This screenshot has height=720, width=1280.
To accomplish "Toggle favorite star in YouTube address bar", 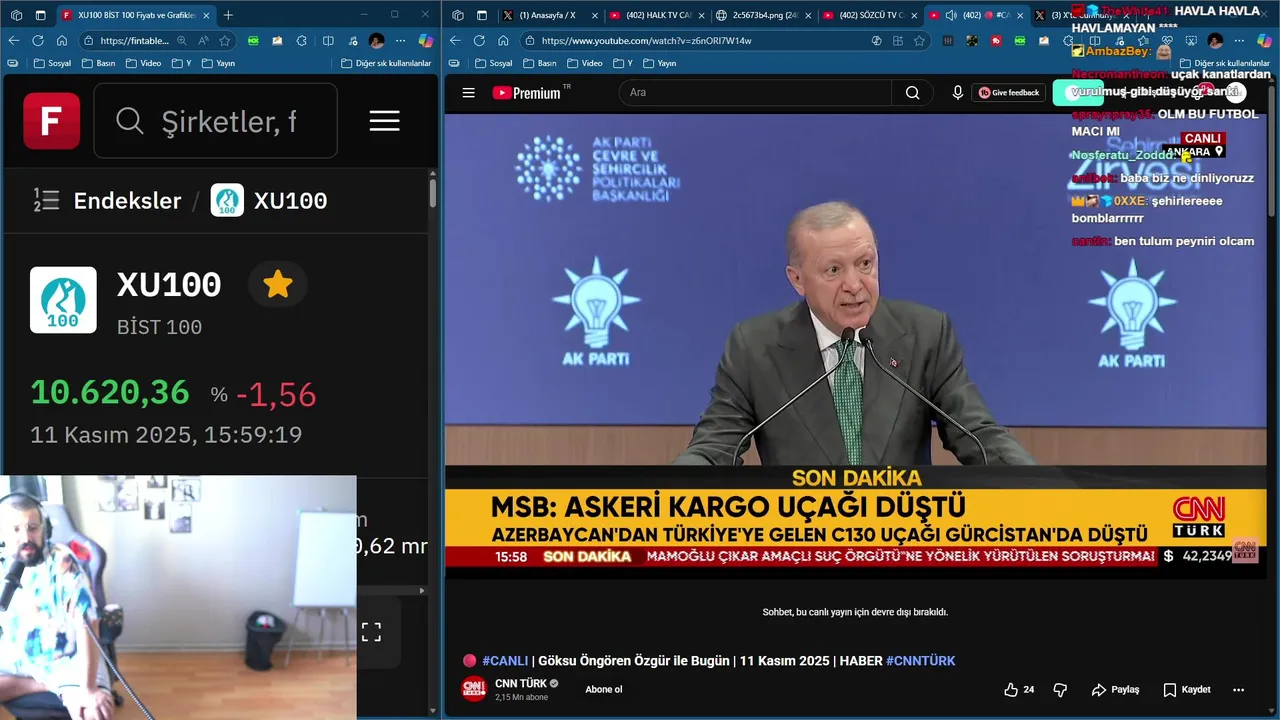I will (x=919, y=41).
